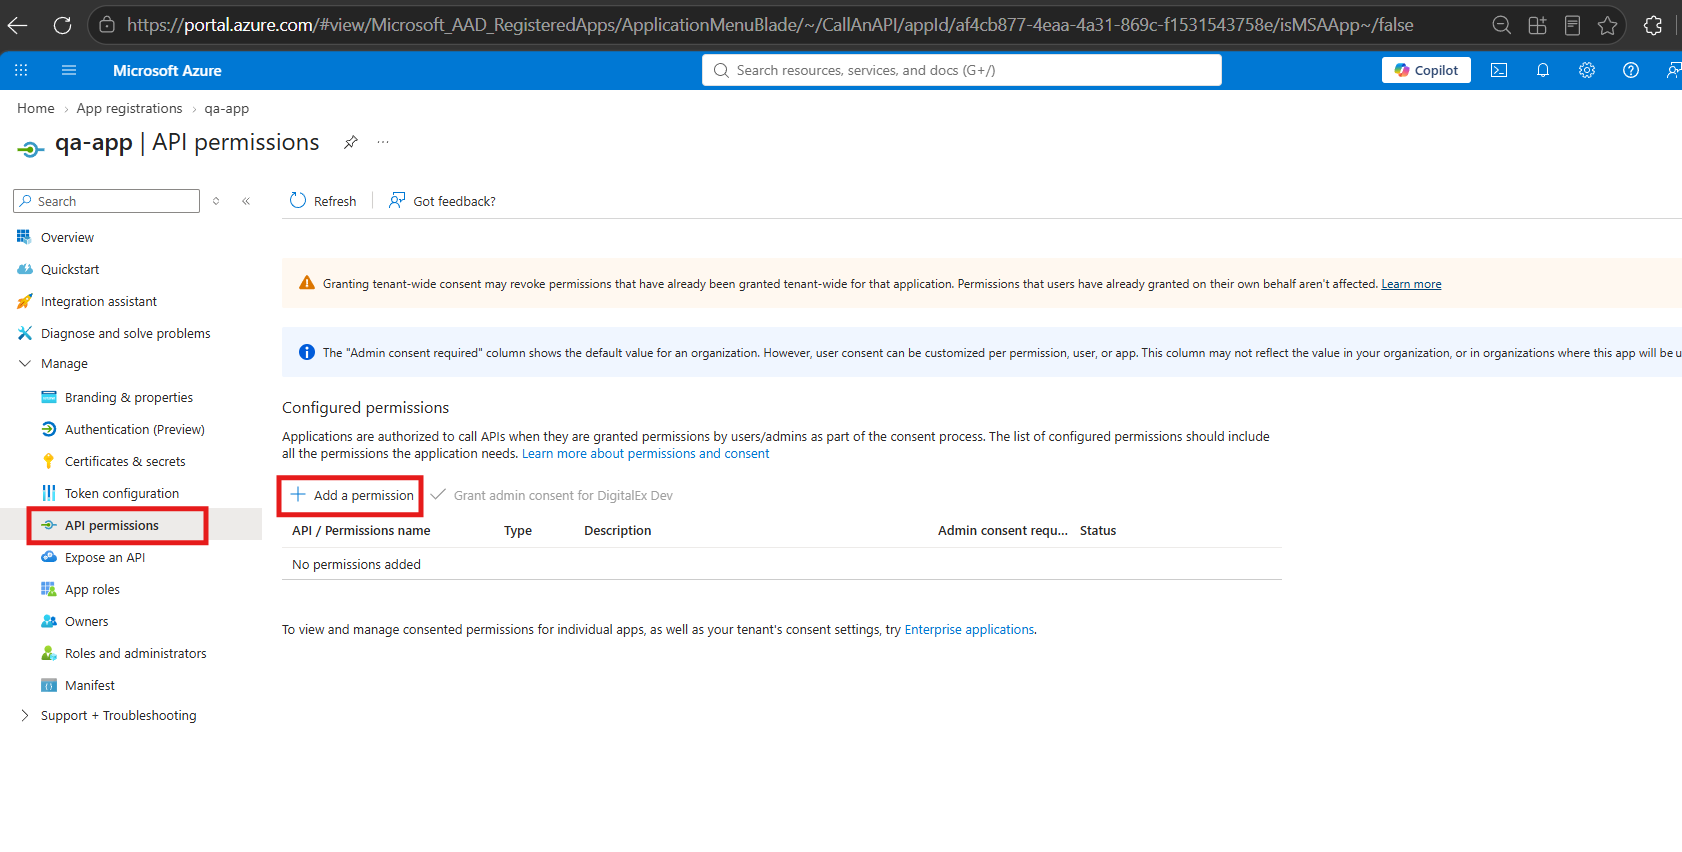
Task: Open portal settings gear
Action: (1587, 70)
